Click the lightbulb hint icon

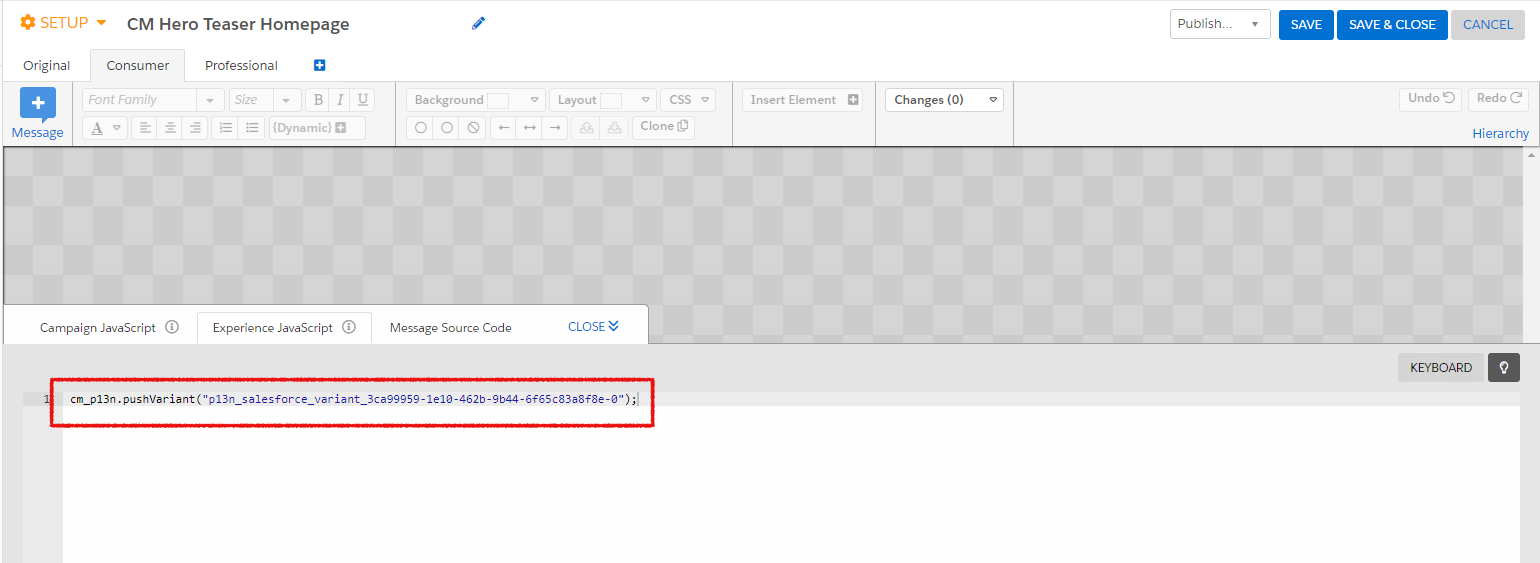(1504, 368)
